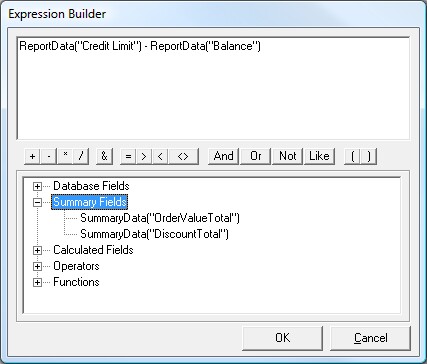
Task: Click the Cancel button
Action: tap(370, 338)
